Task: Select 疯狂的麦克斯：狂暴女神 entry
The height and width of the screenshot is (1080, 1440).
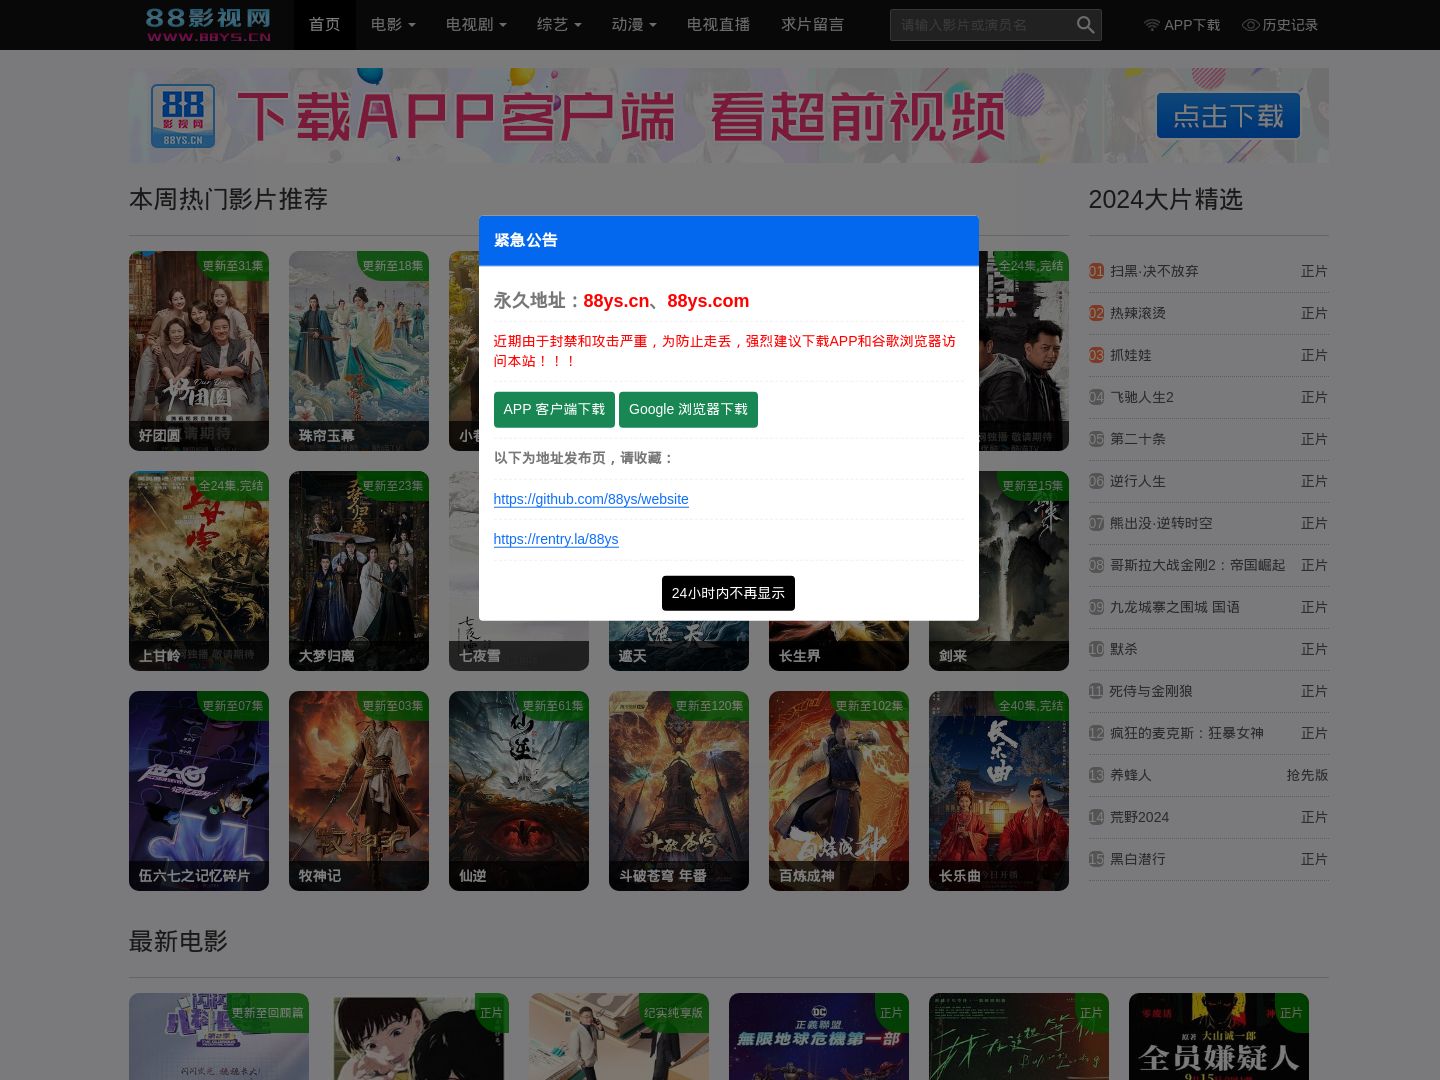Action: click(1187, 733)
